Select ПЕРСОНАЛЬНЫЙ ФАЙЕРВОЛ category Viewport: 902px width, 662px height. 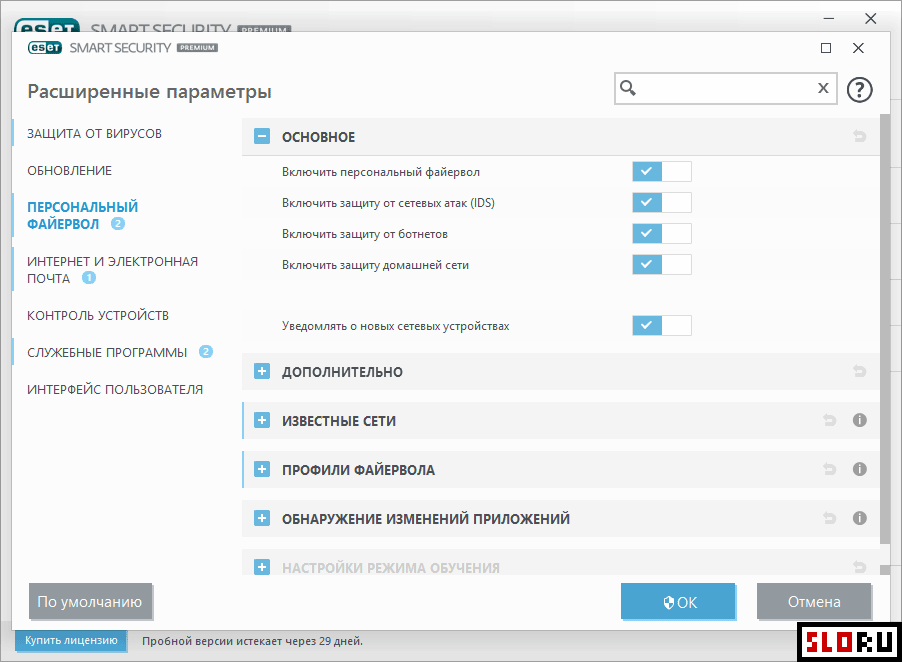tap(82, 216)
